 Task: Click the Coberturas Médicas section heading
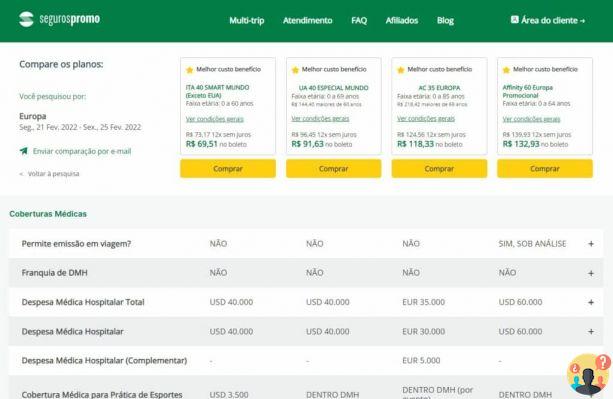coord(48,214)
